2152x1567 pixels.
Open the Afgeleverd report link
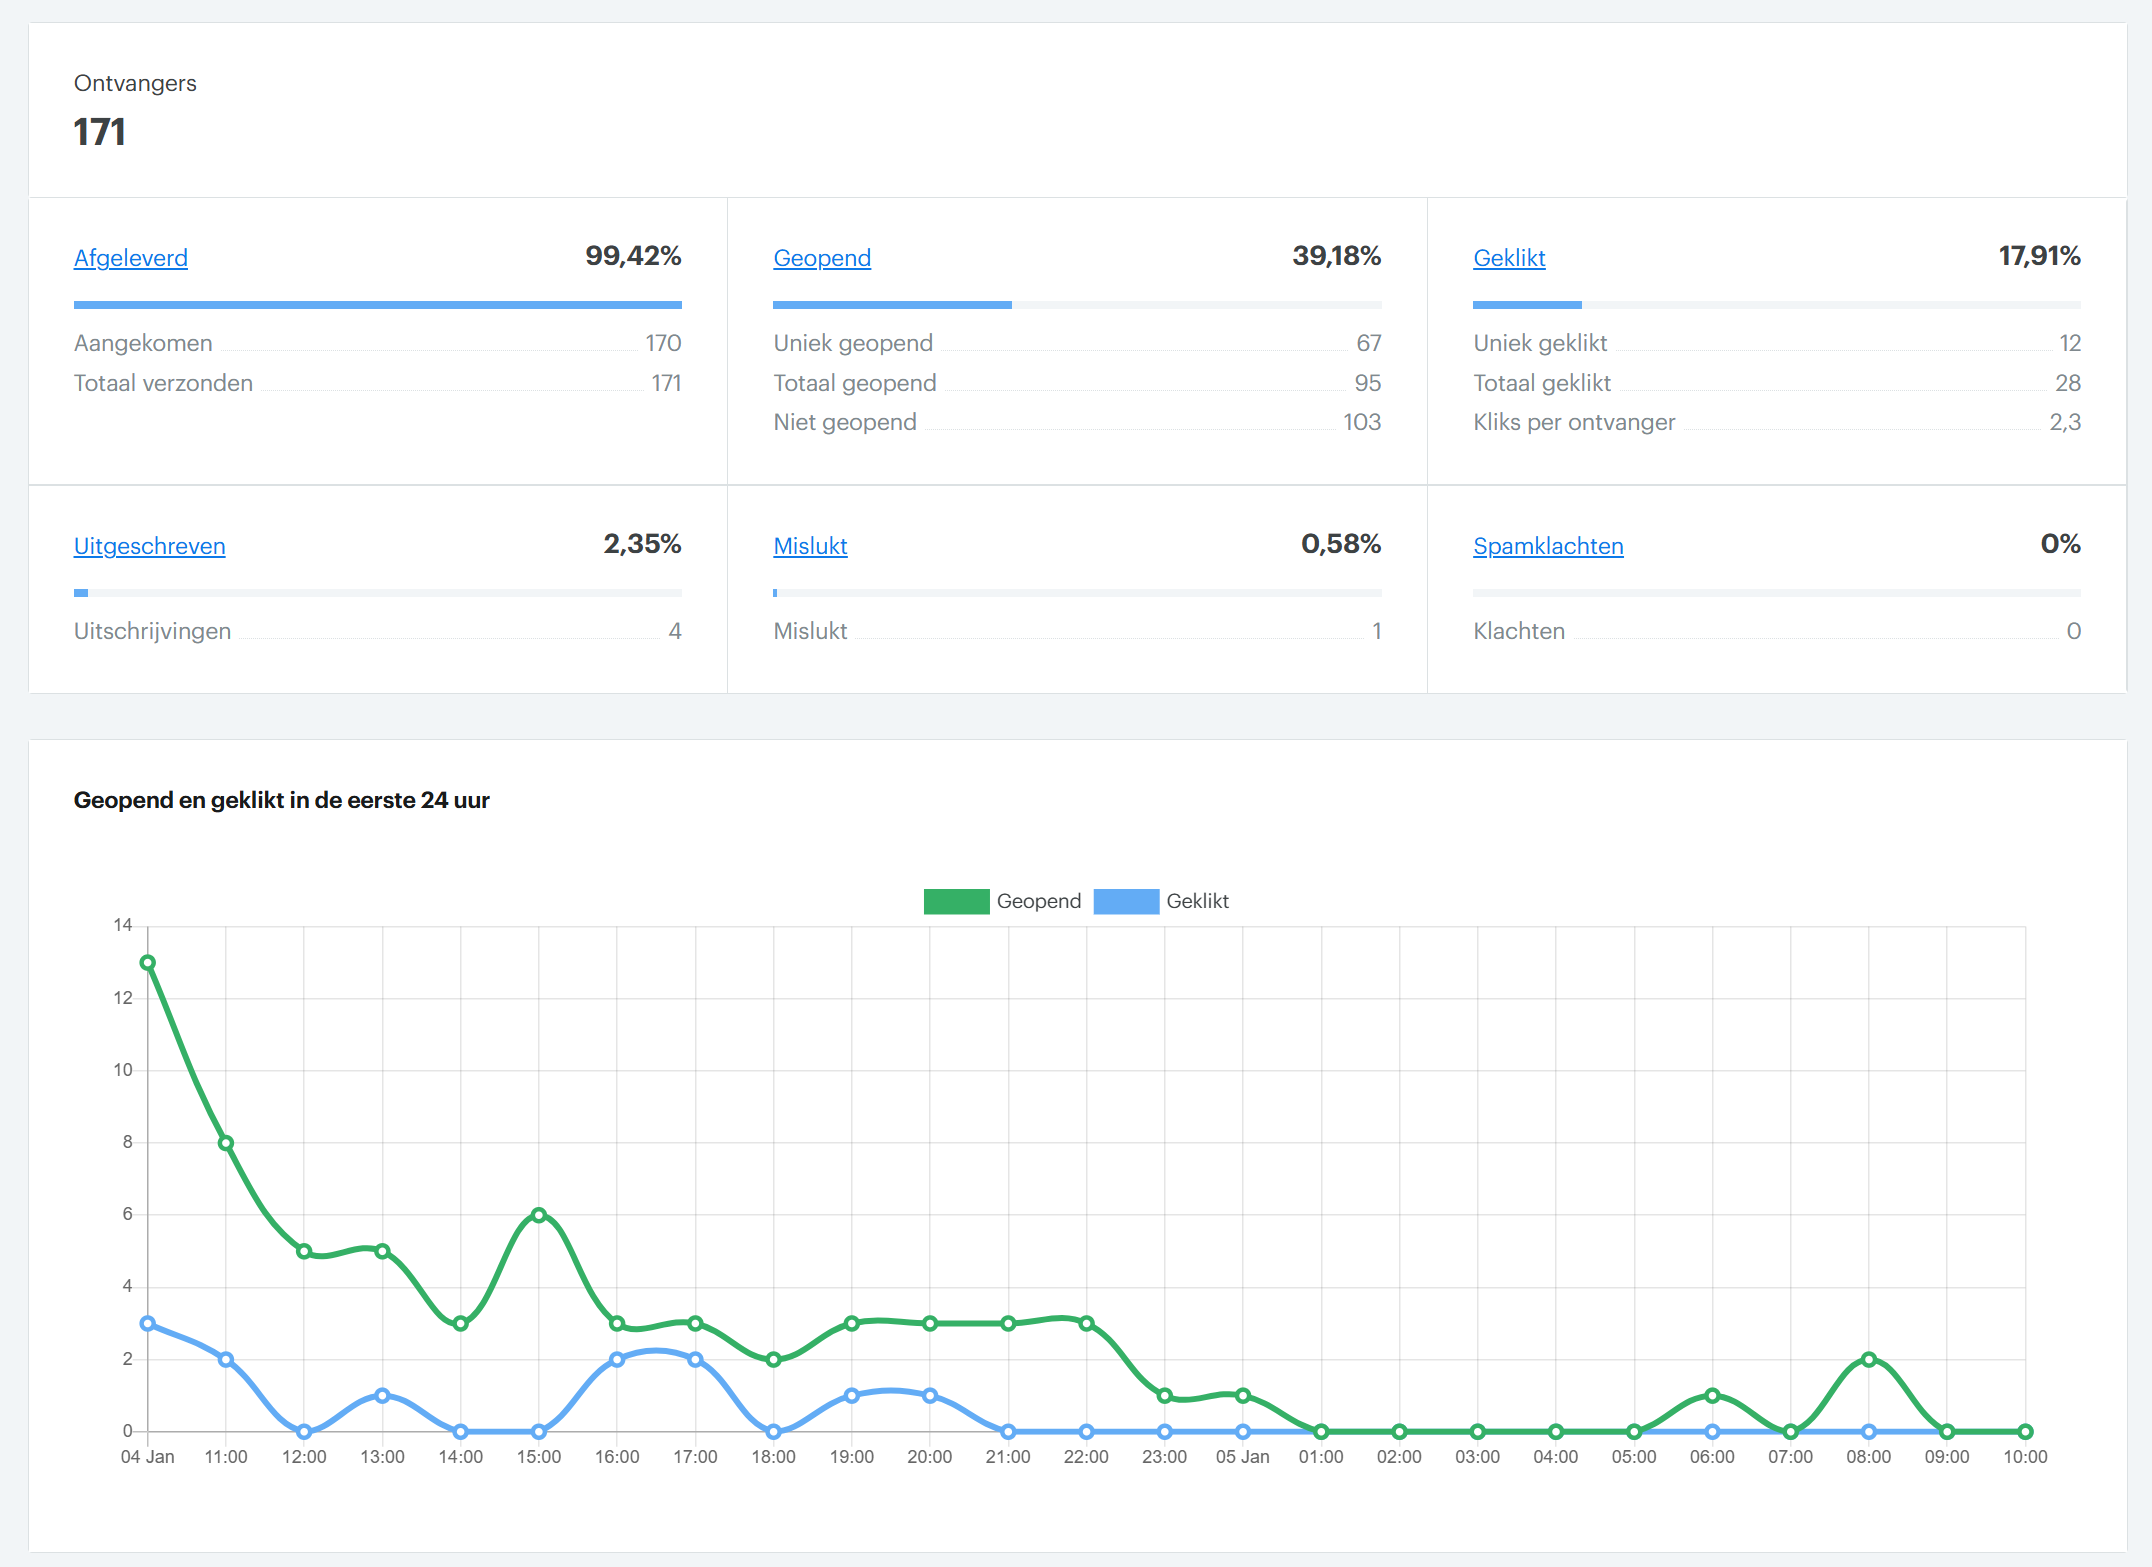(x=130, y=258)
